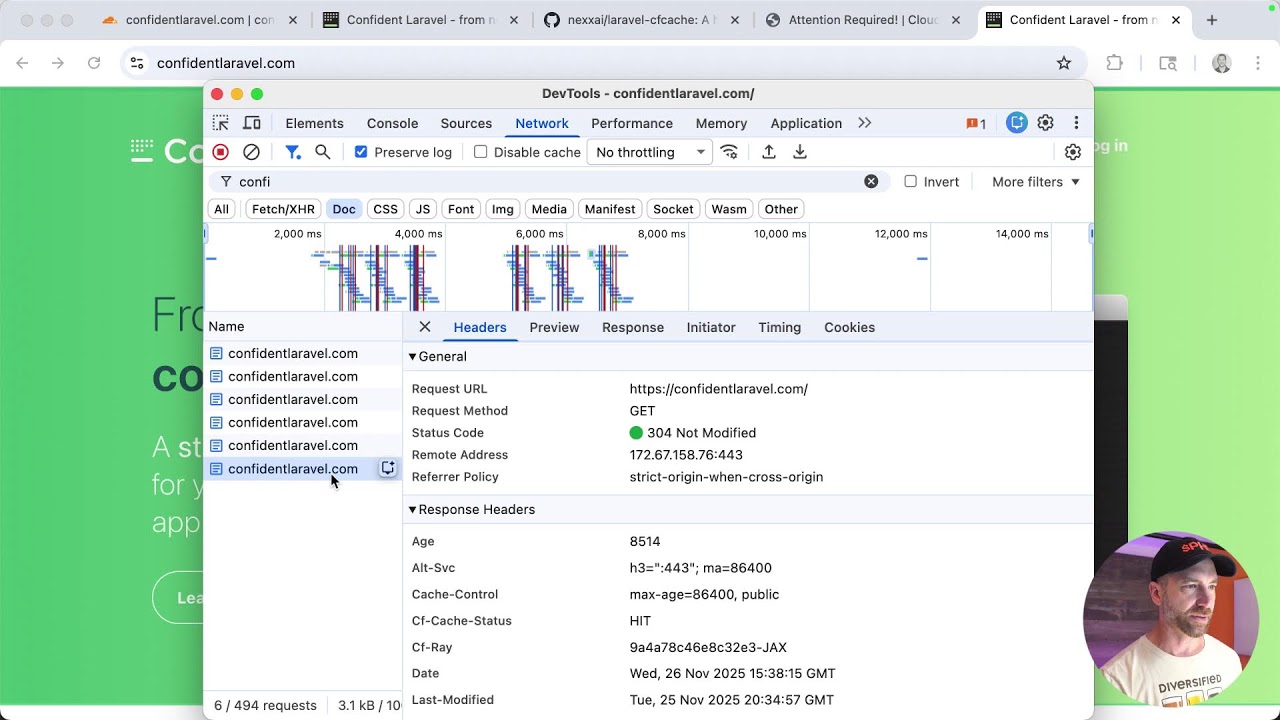Click the inspect element picker icon
Viewport: 1280px width, 720px height.
221,123
